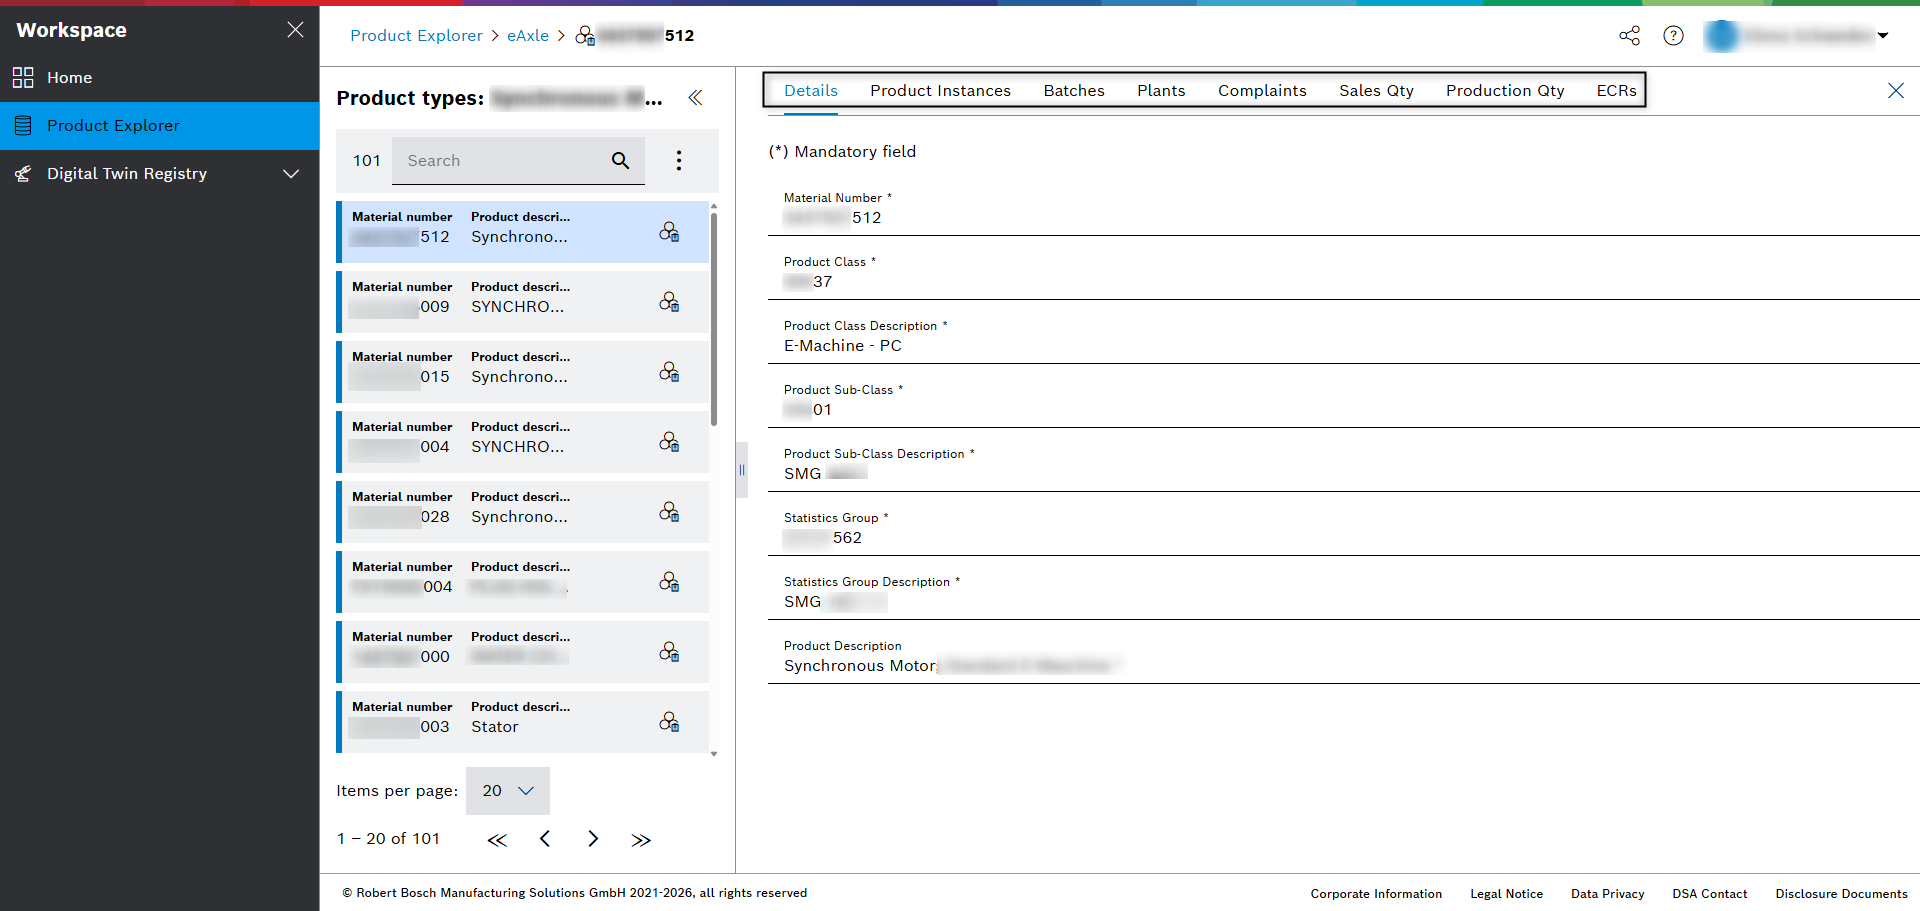Go to first page of list

(497, 839)
